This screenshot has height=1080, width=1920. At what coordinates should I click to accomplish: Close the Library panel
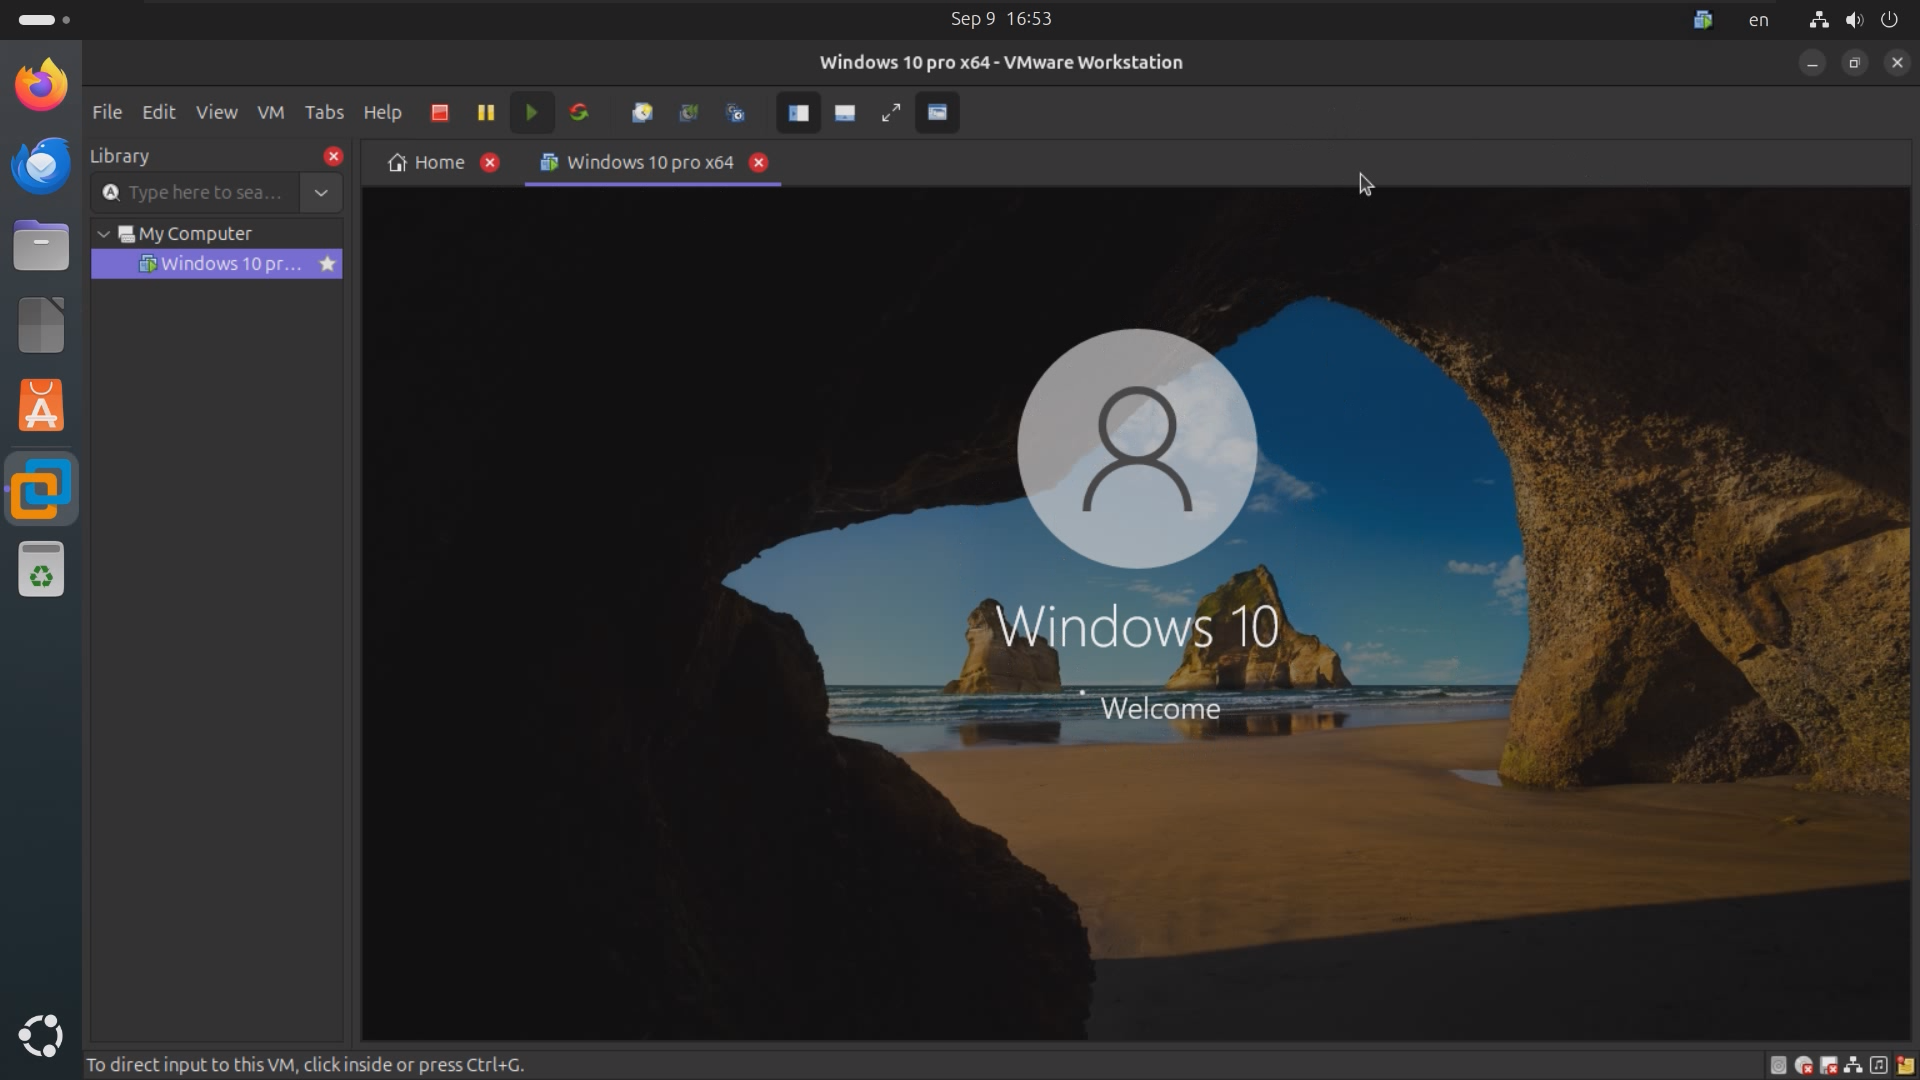333,156
